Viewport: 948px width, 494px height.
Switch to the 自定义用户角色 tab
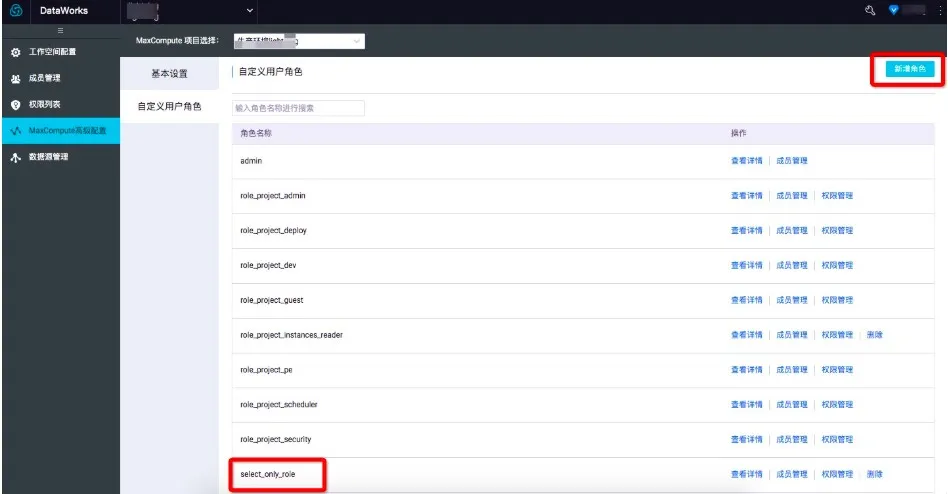169,106
